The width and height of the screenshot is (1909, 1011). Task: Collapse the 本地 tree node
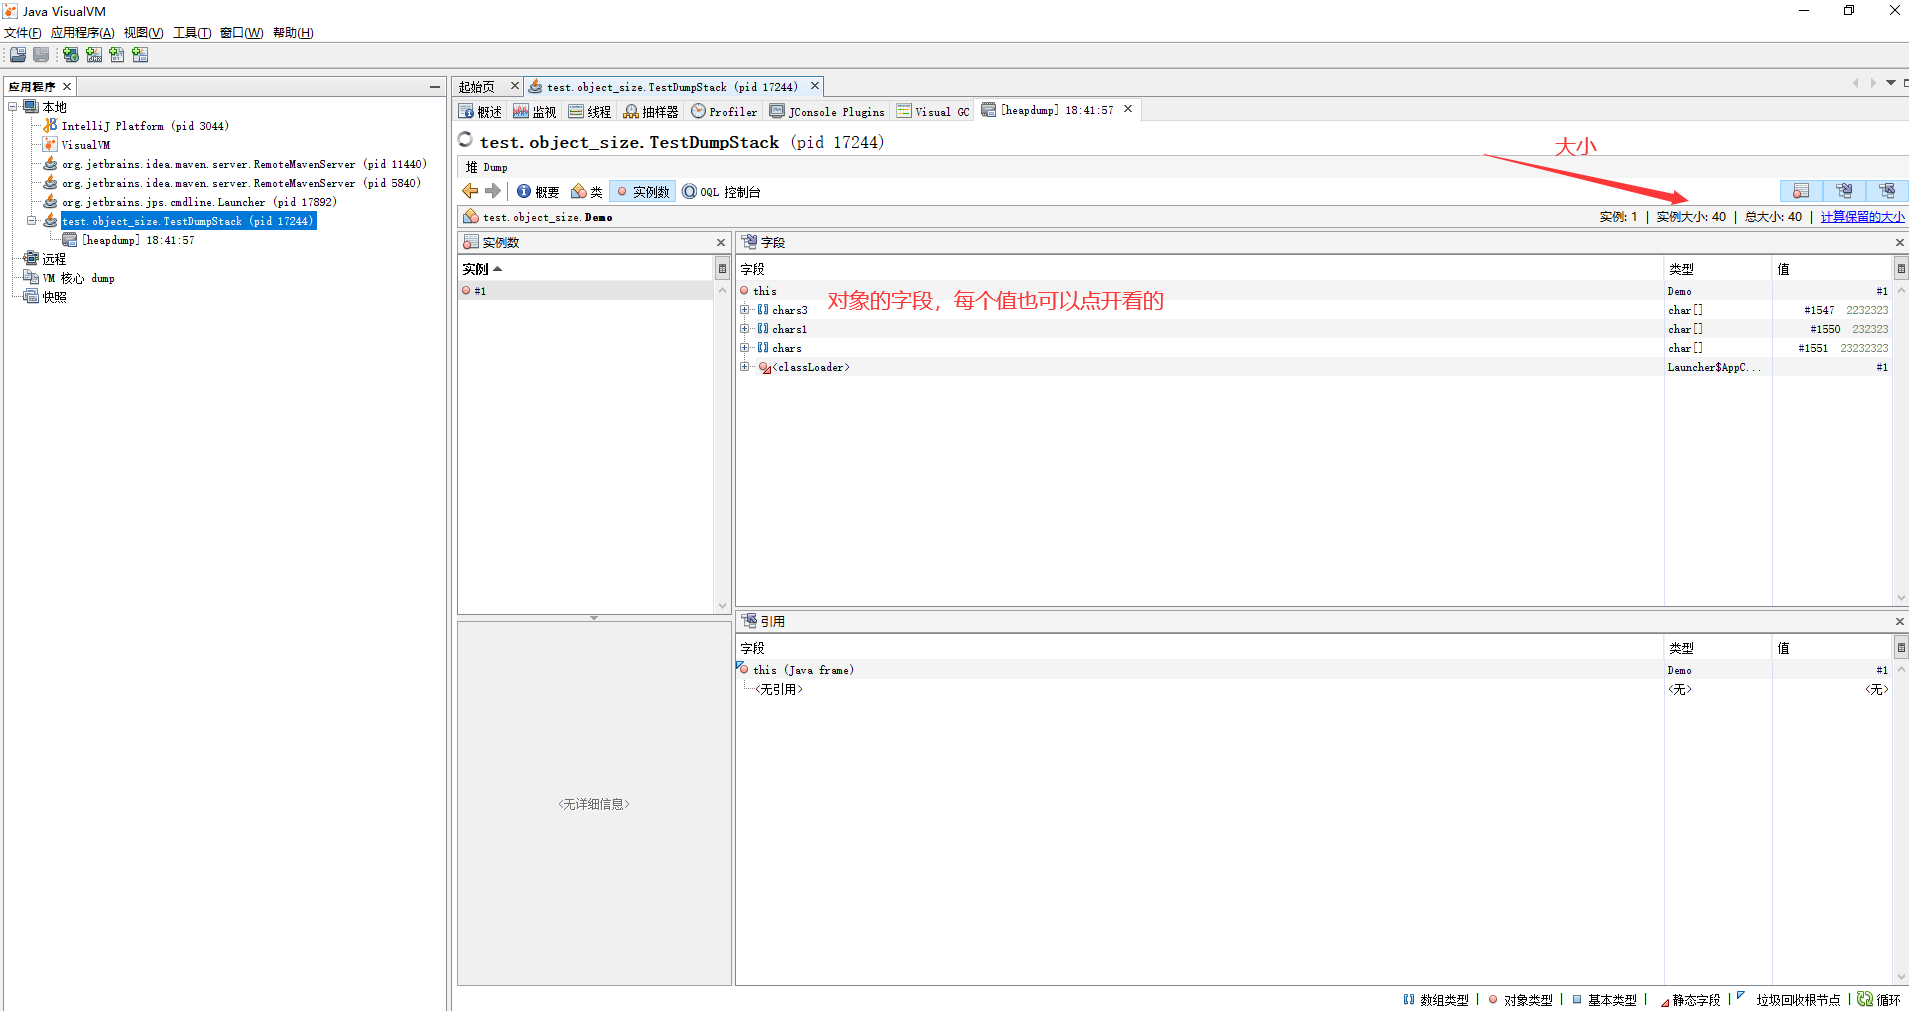coord(13,107)
